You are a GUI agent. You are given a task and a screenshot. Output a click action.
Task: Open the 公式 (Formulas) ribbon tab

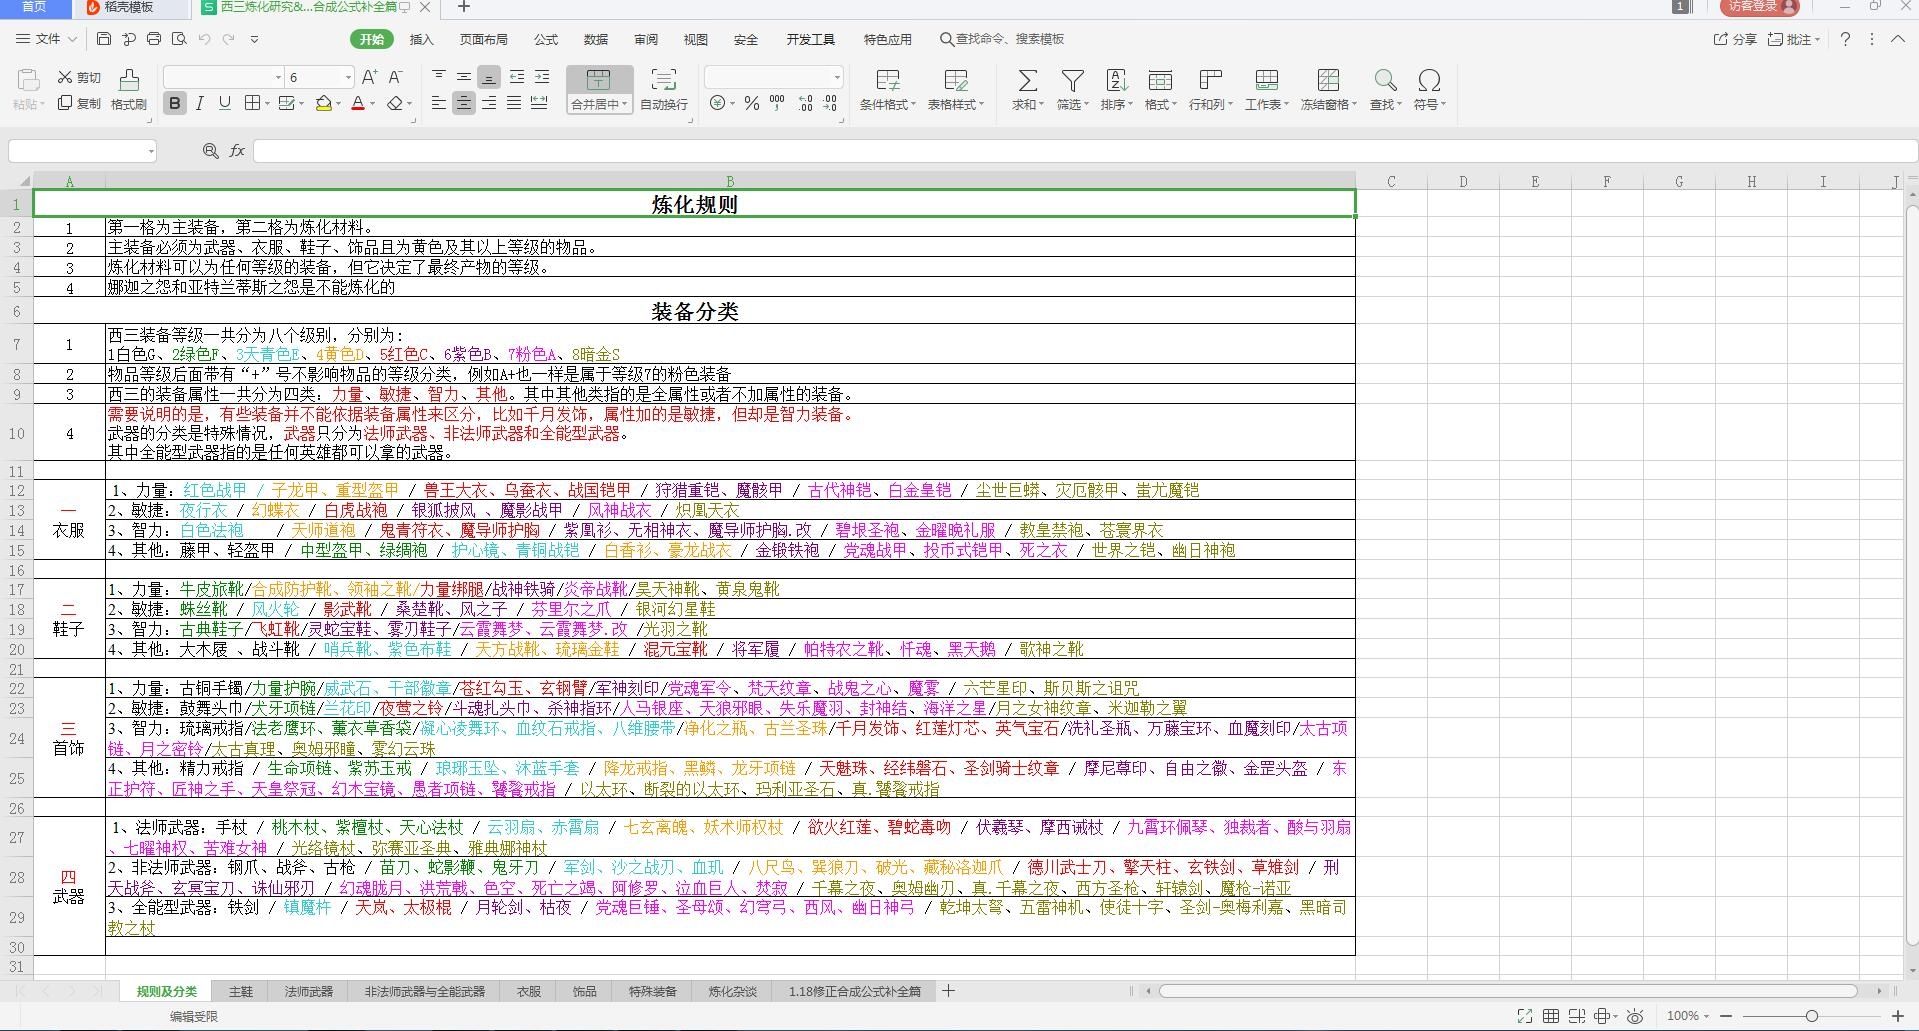pyautogui.click(x=546, y=39)
